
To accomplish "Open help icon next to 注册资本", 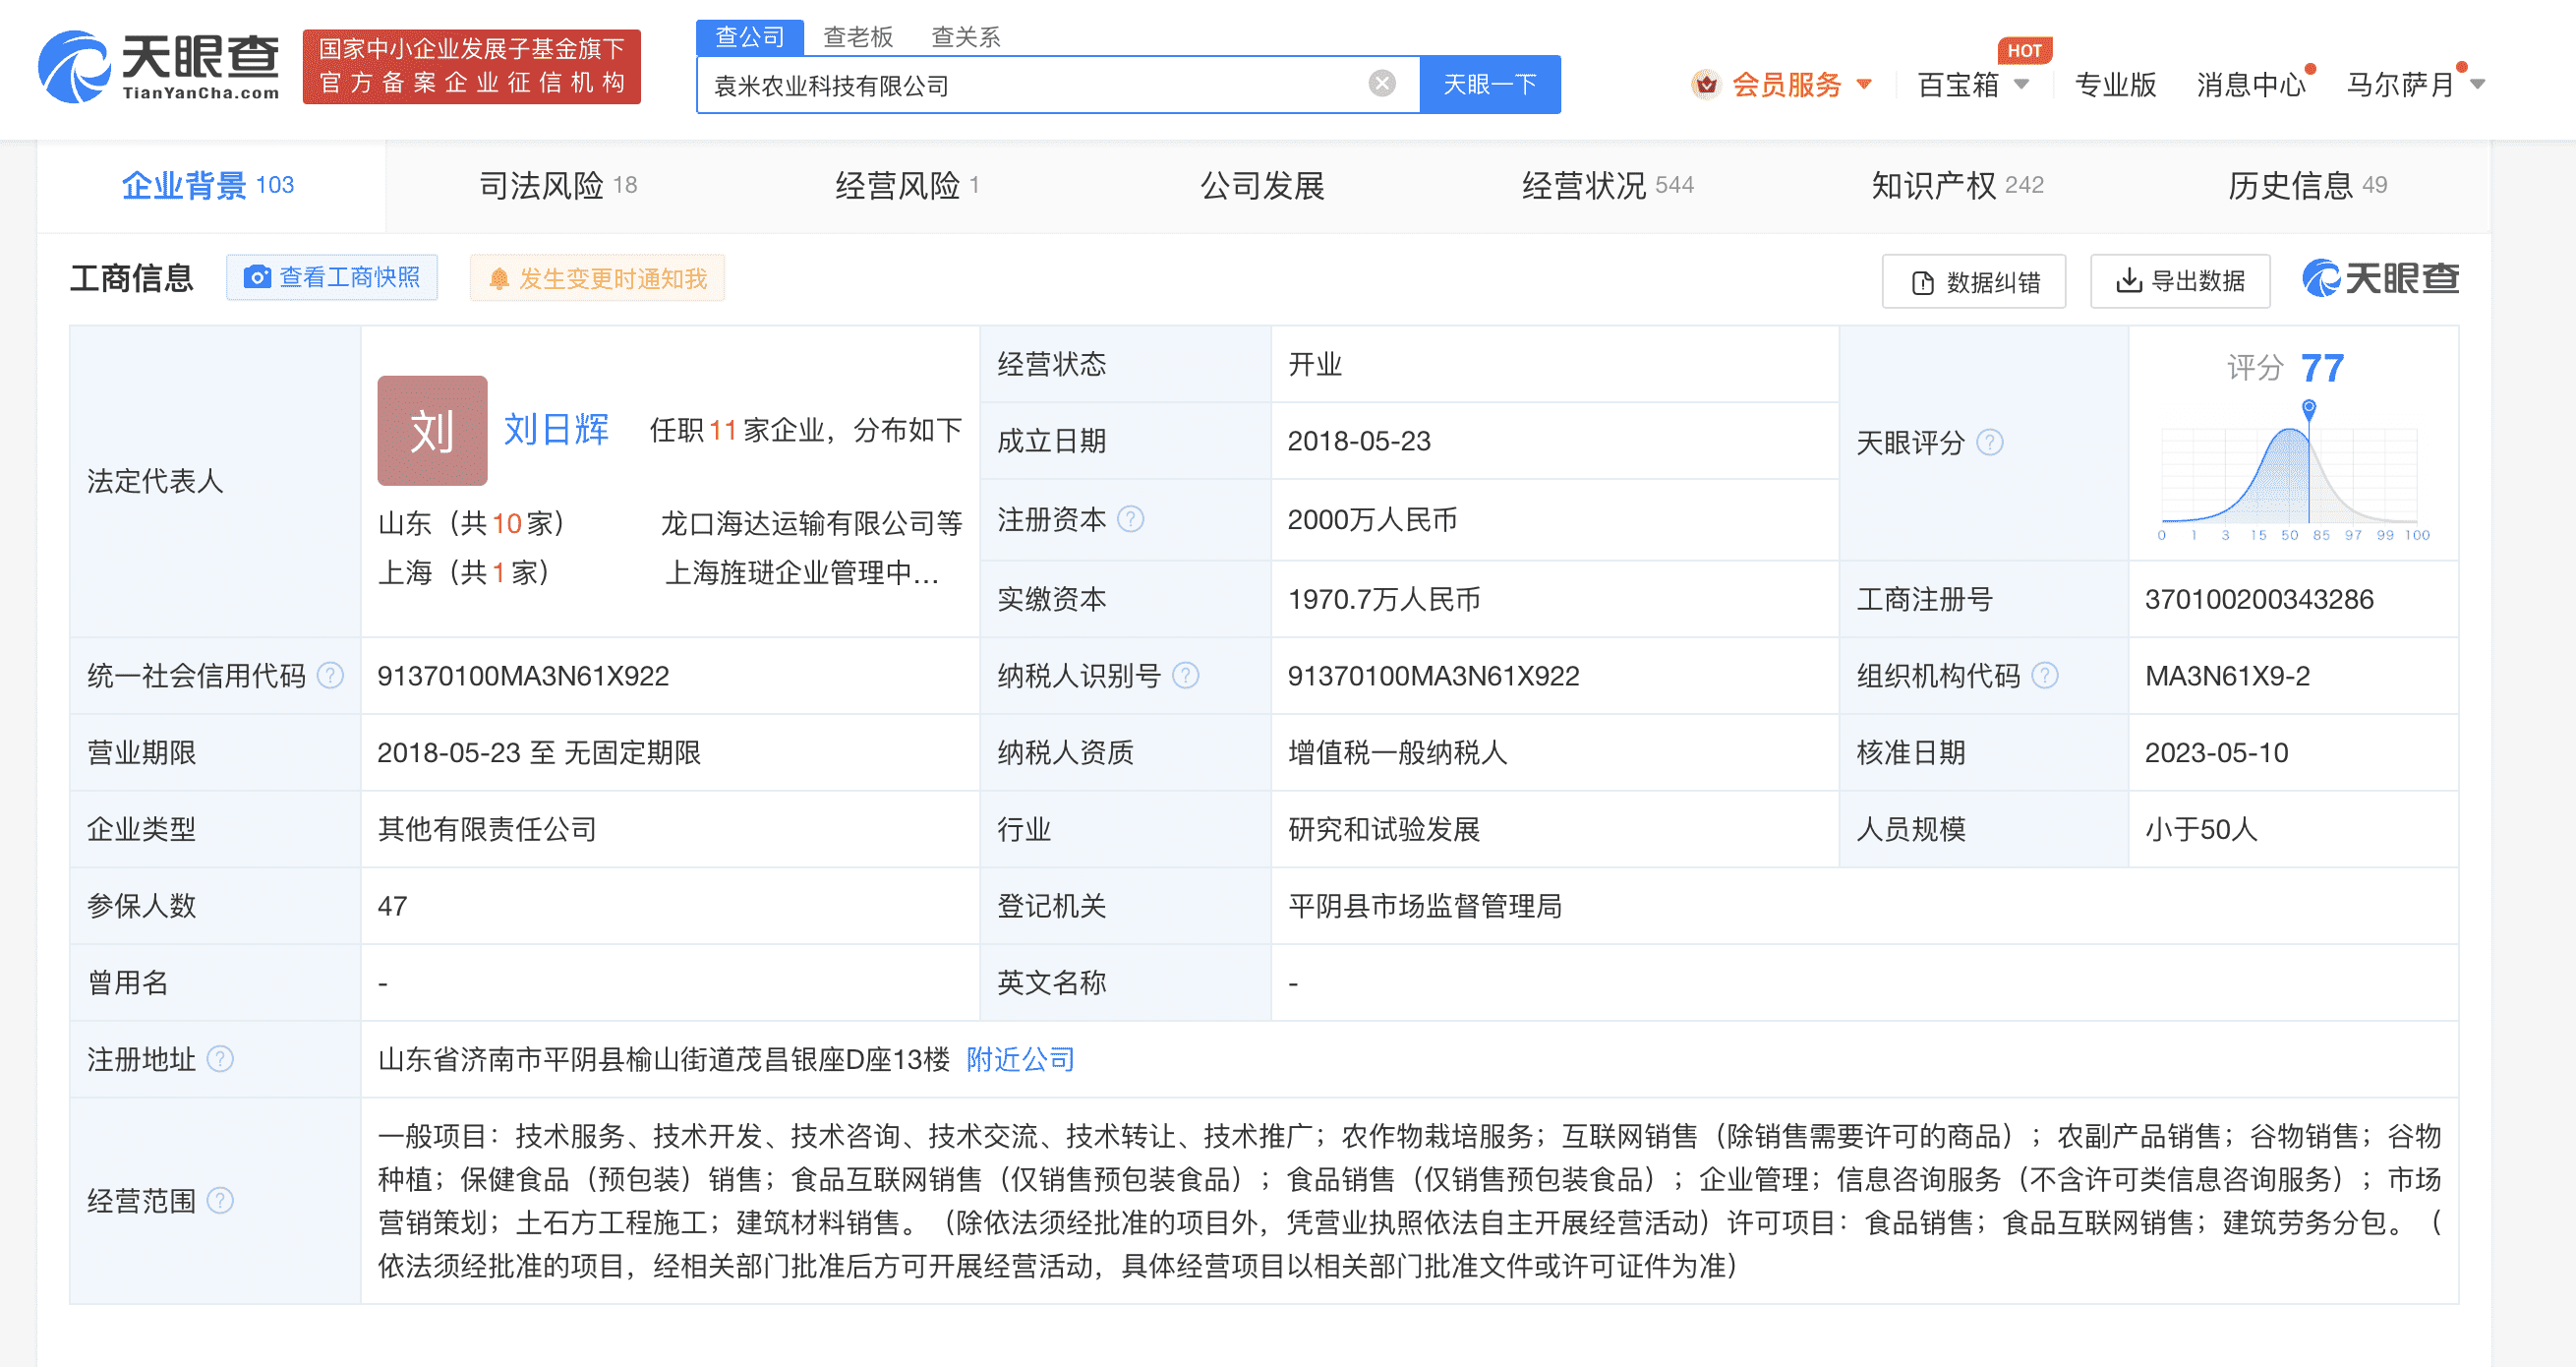I will pos(1131,519).
